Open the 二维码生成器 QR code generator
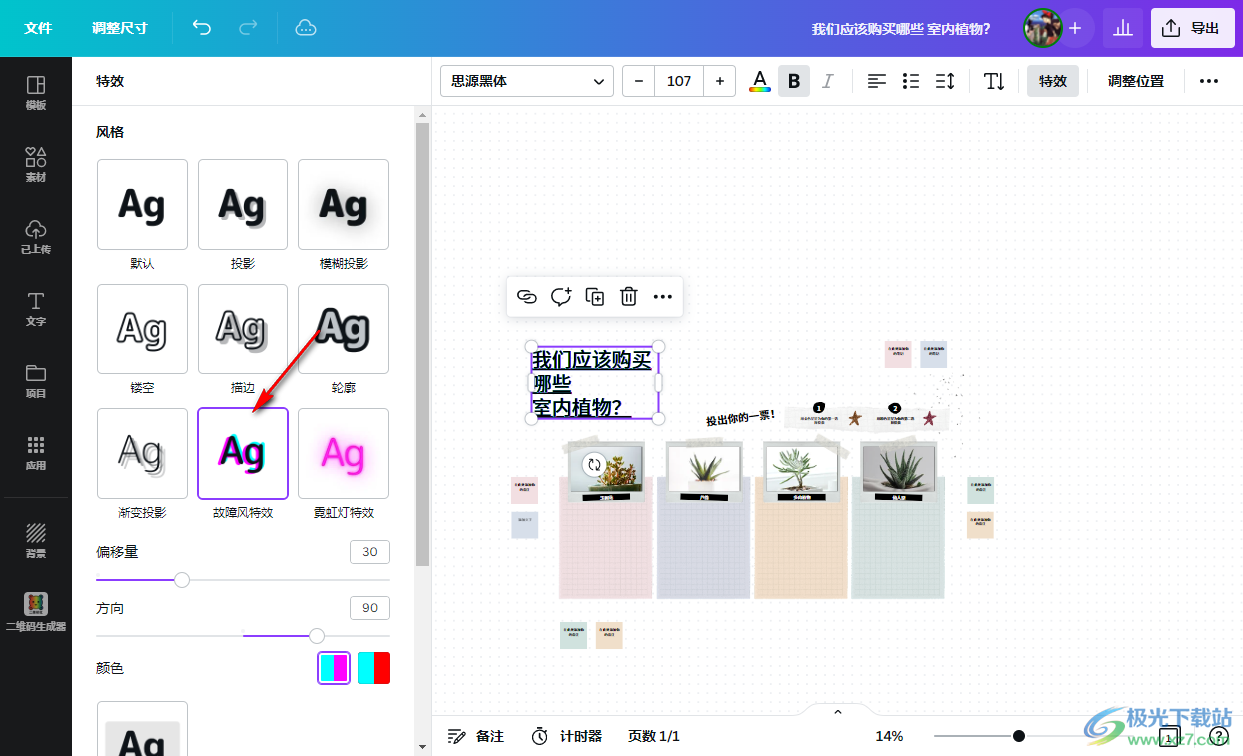The height and width of the screenshot is (756, 1243). pyautogui.click(x=36, y=612)
